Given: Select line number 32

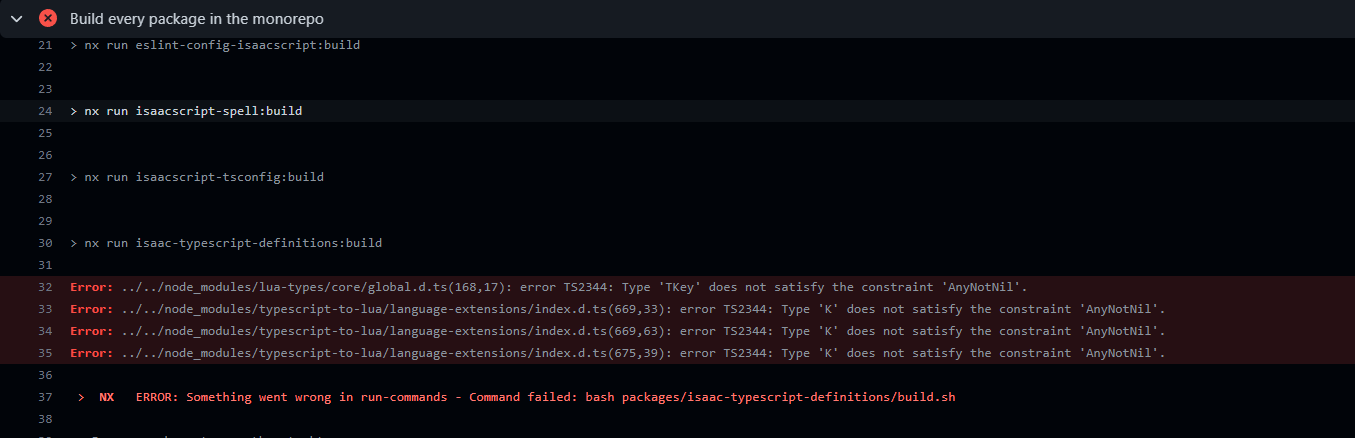Looking at the screenshot, I should (x=44, y=287).
